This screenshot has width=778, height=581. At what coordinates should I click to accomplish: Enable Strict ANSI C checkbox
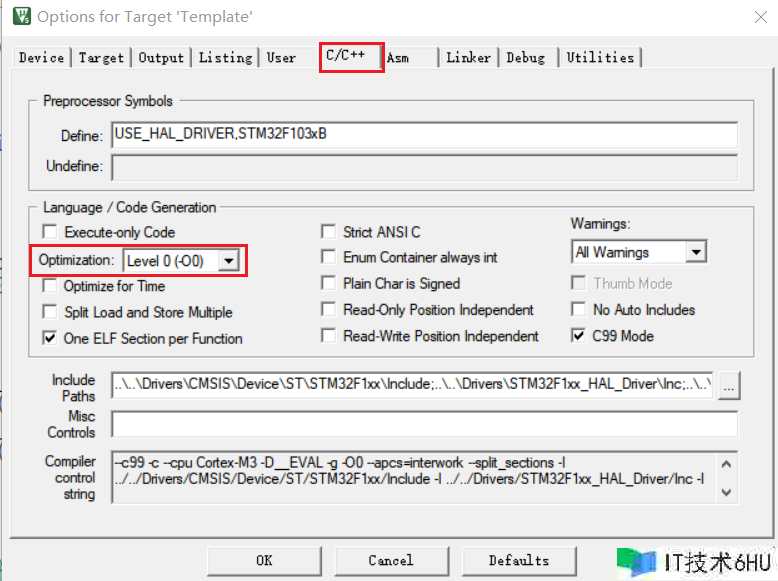pos(329,232)
